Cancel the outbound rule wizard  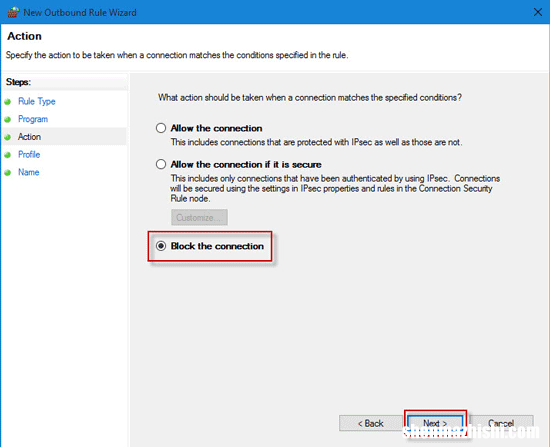501,423
